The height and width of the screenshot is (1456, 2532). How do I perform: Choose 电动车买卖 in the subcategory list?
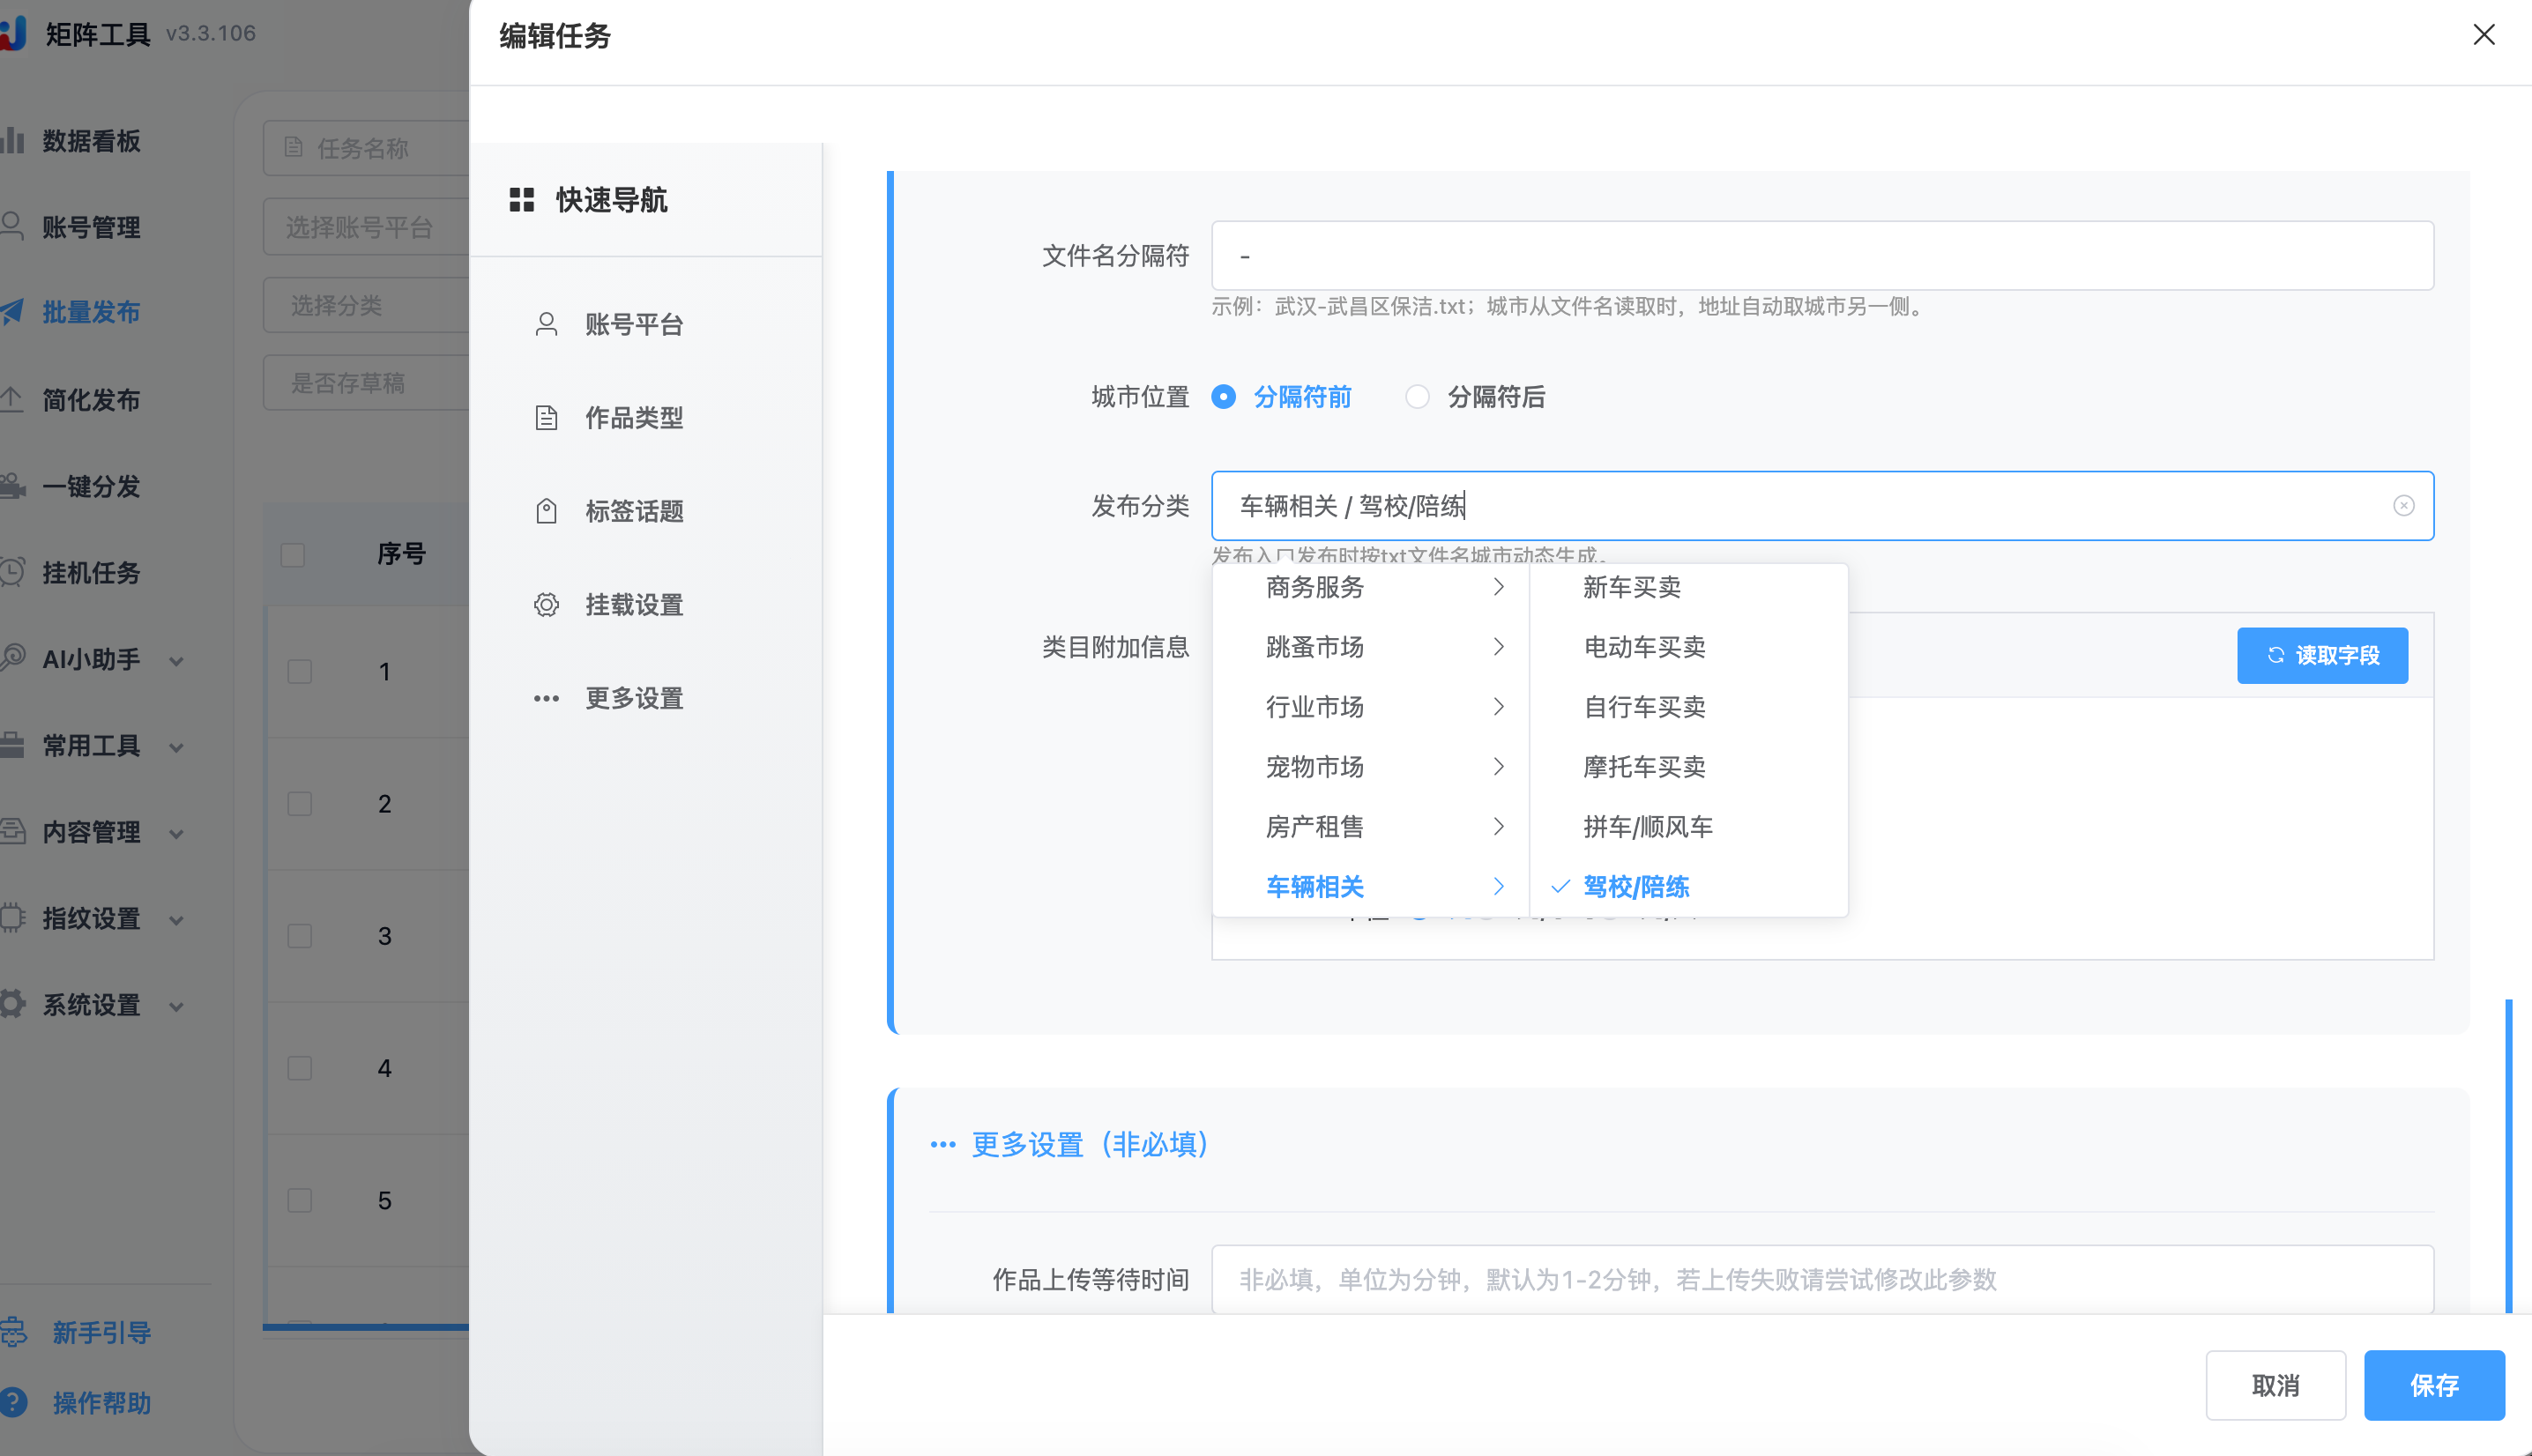(1644, 647)
